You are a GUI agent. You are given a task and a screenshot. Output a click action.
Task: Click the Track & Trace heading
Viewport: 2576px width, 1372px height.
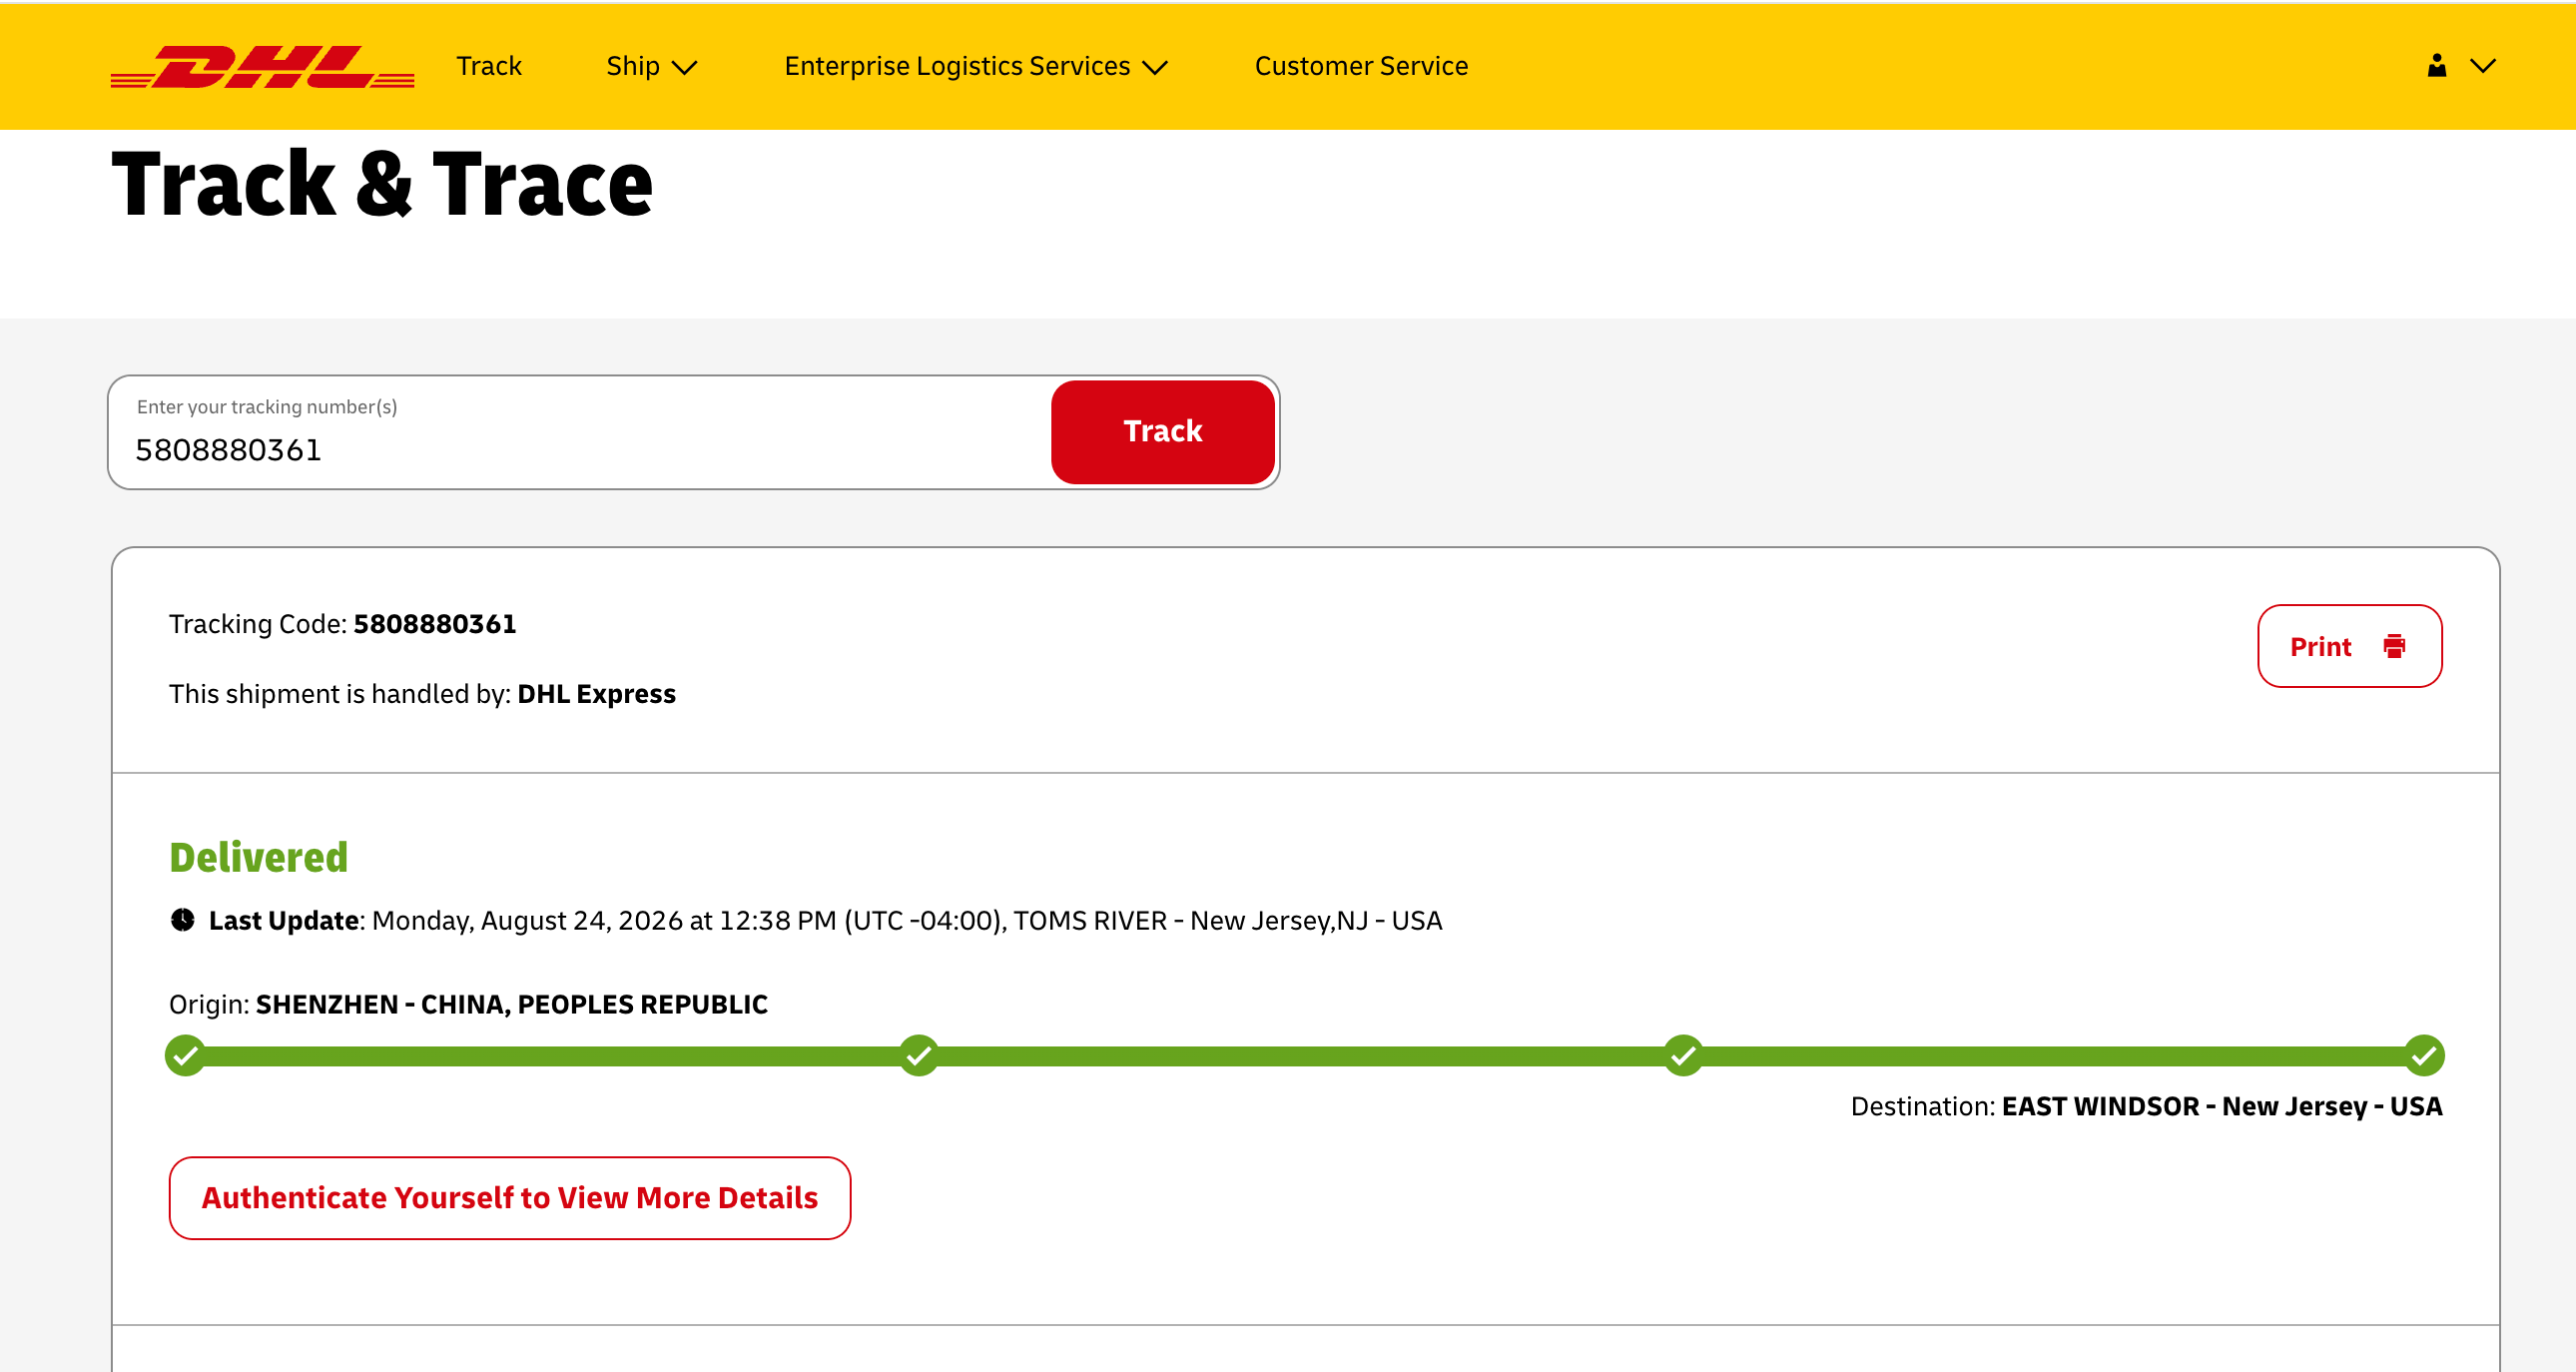[x=382, y=185]
